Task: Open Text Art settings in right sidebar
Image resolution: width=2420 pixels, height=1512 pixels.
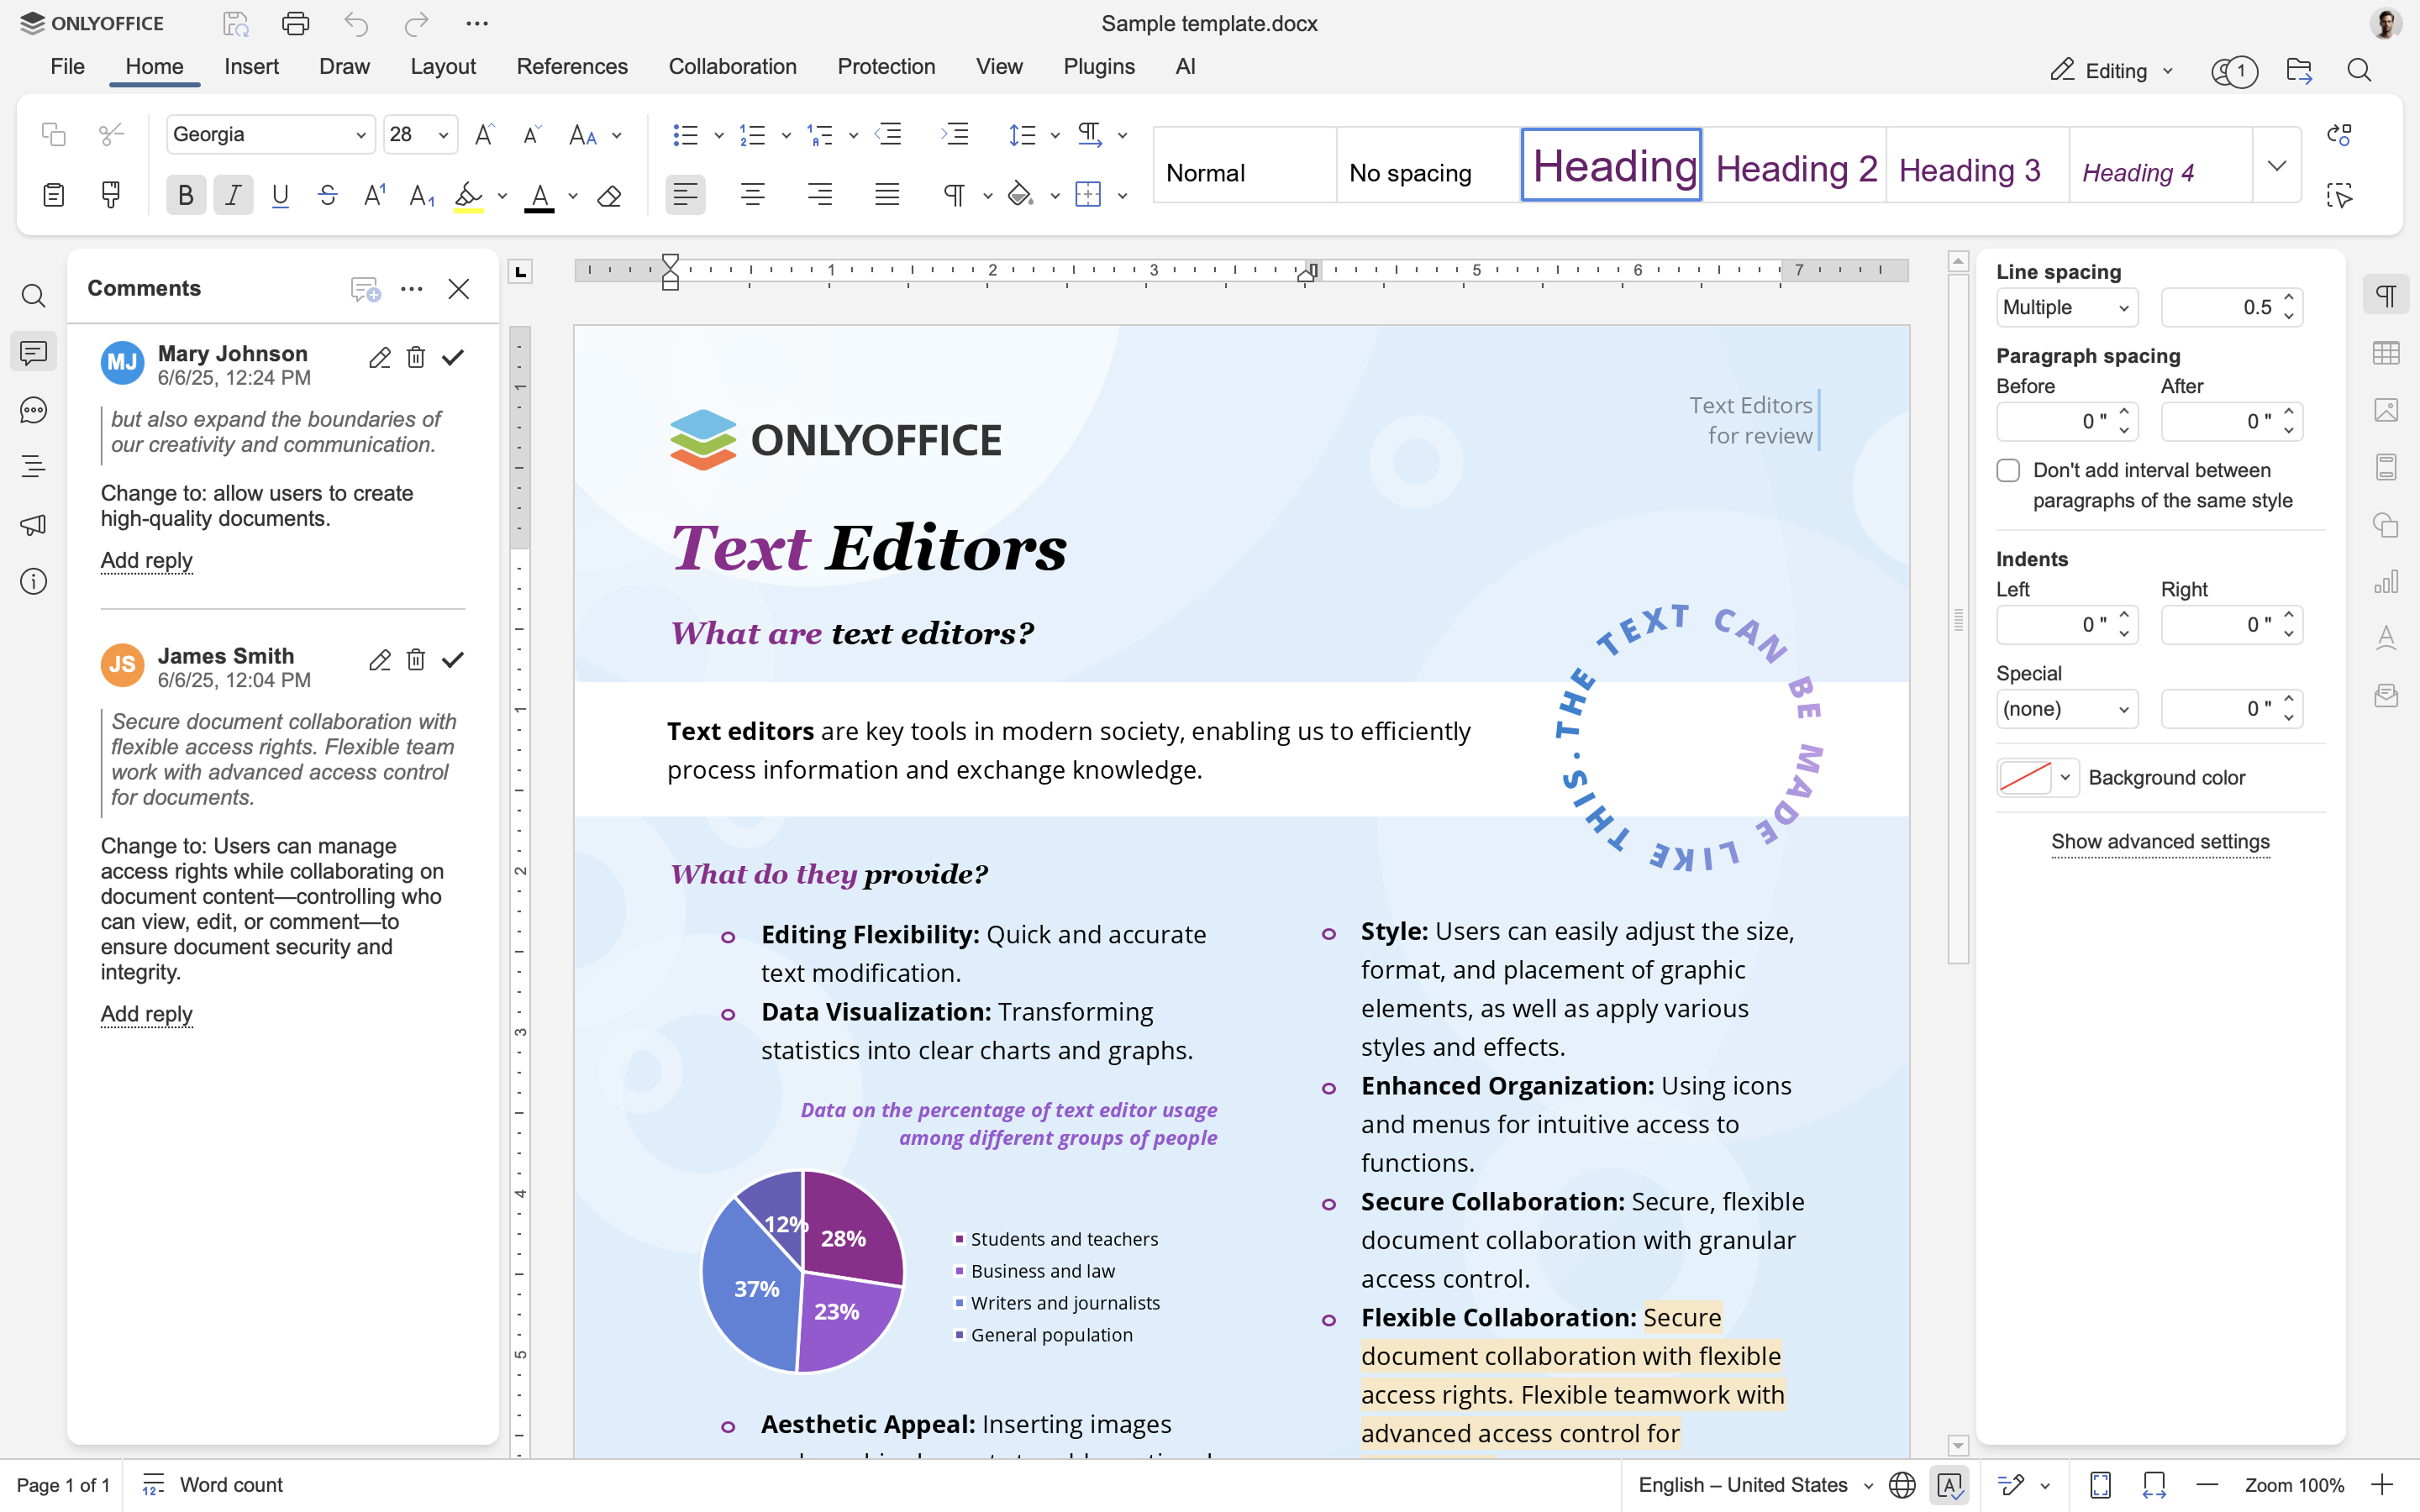Action: coord(2386,638)
